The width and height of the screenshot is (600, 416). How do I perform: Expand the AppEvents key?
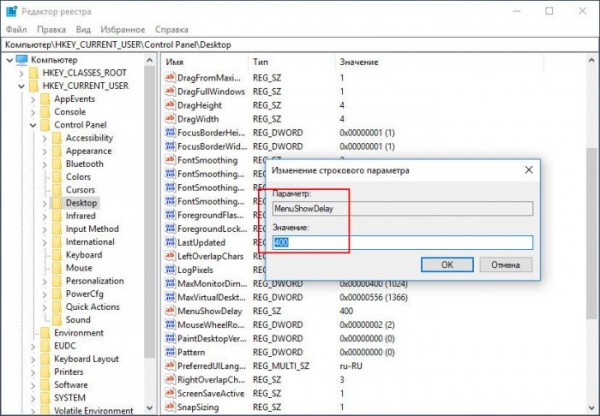33,100
